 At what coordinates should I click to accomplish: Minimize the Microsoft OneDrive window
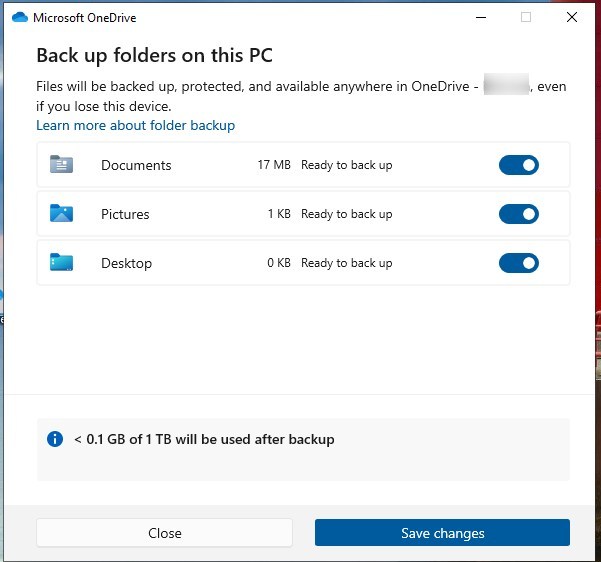[480, 17]
